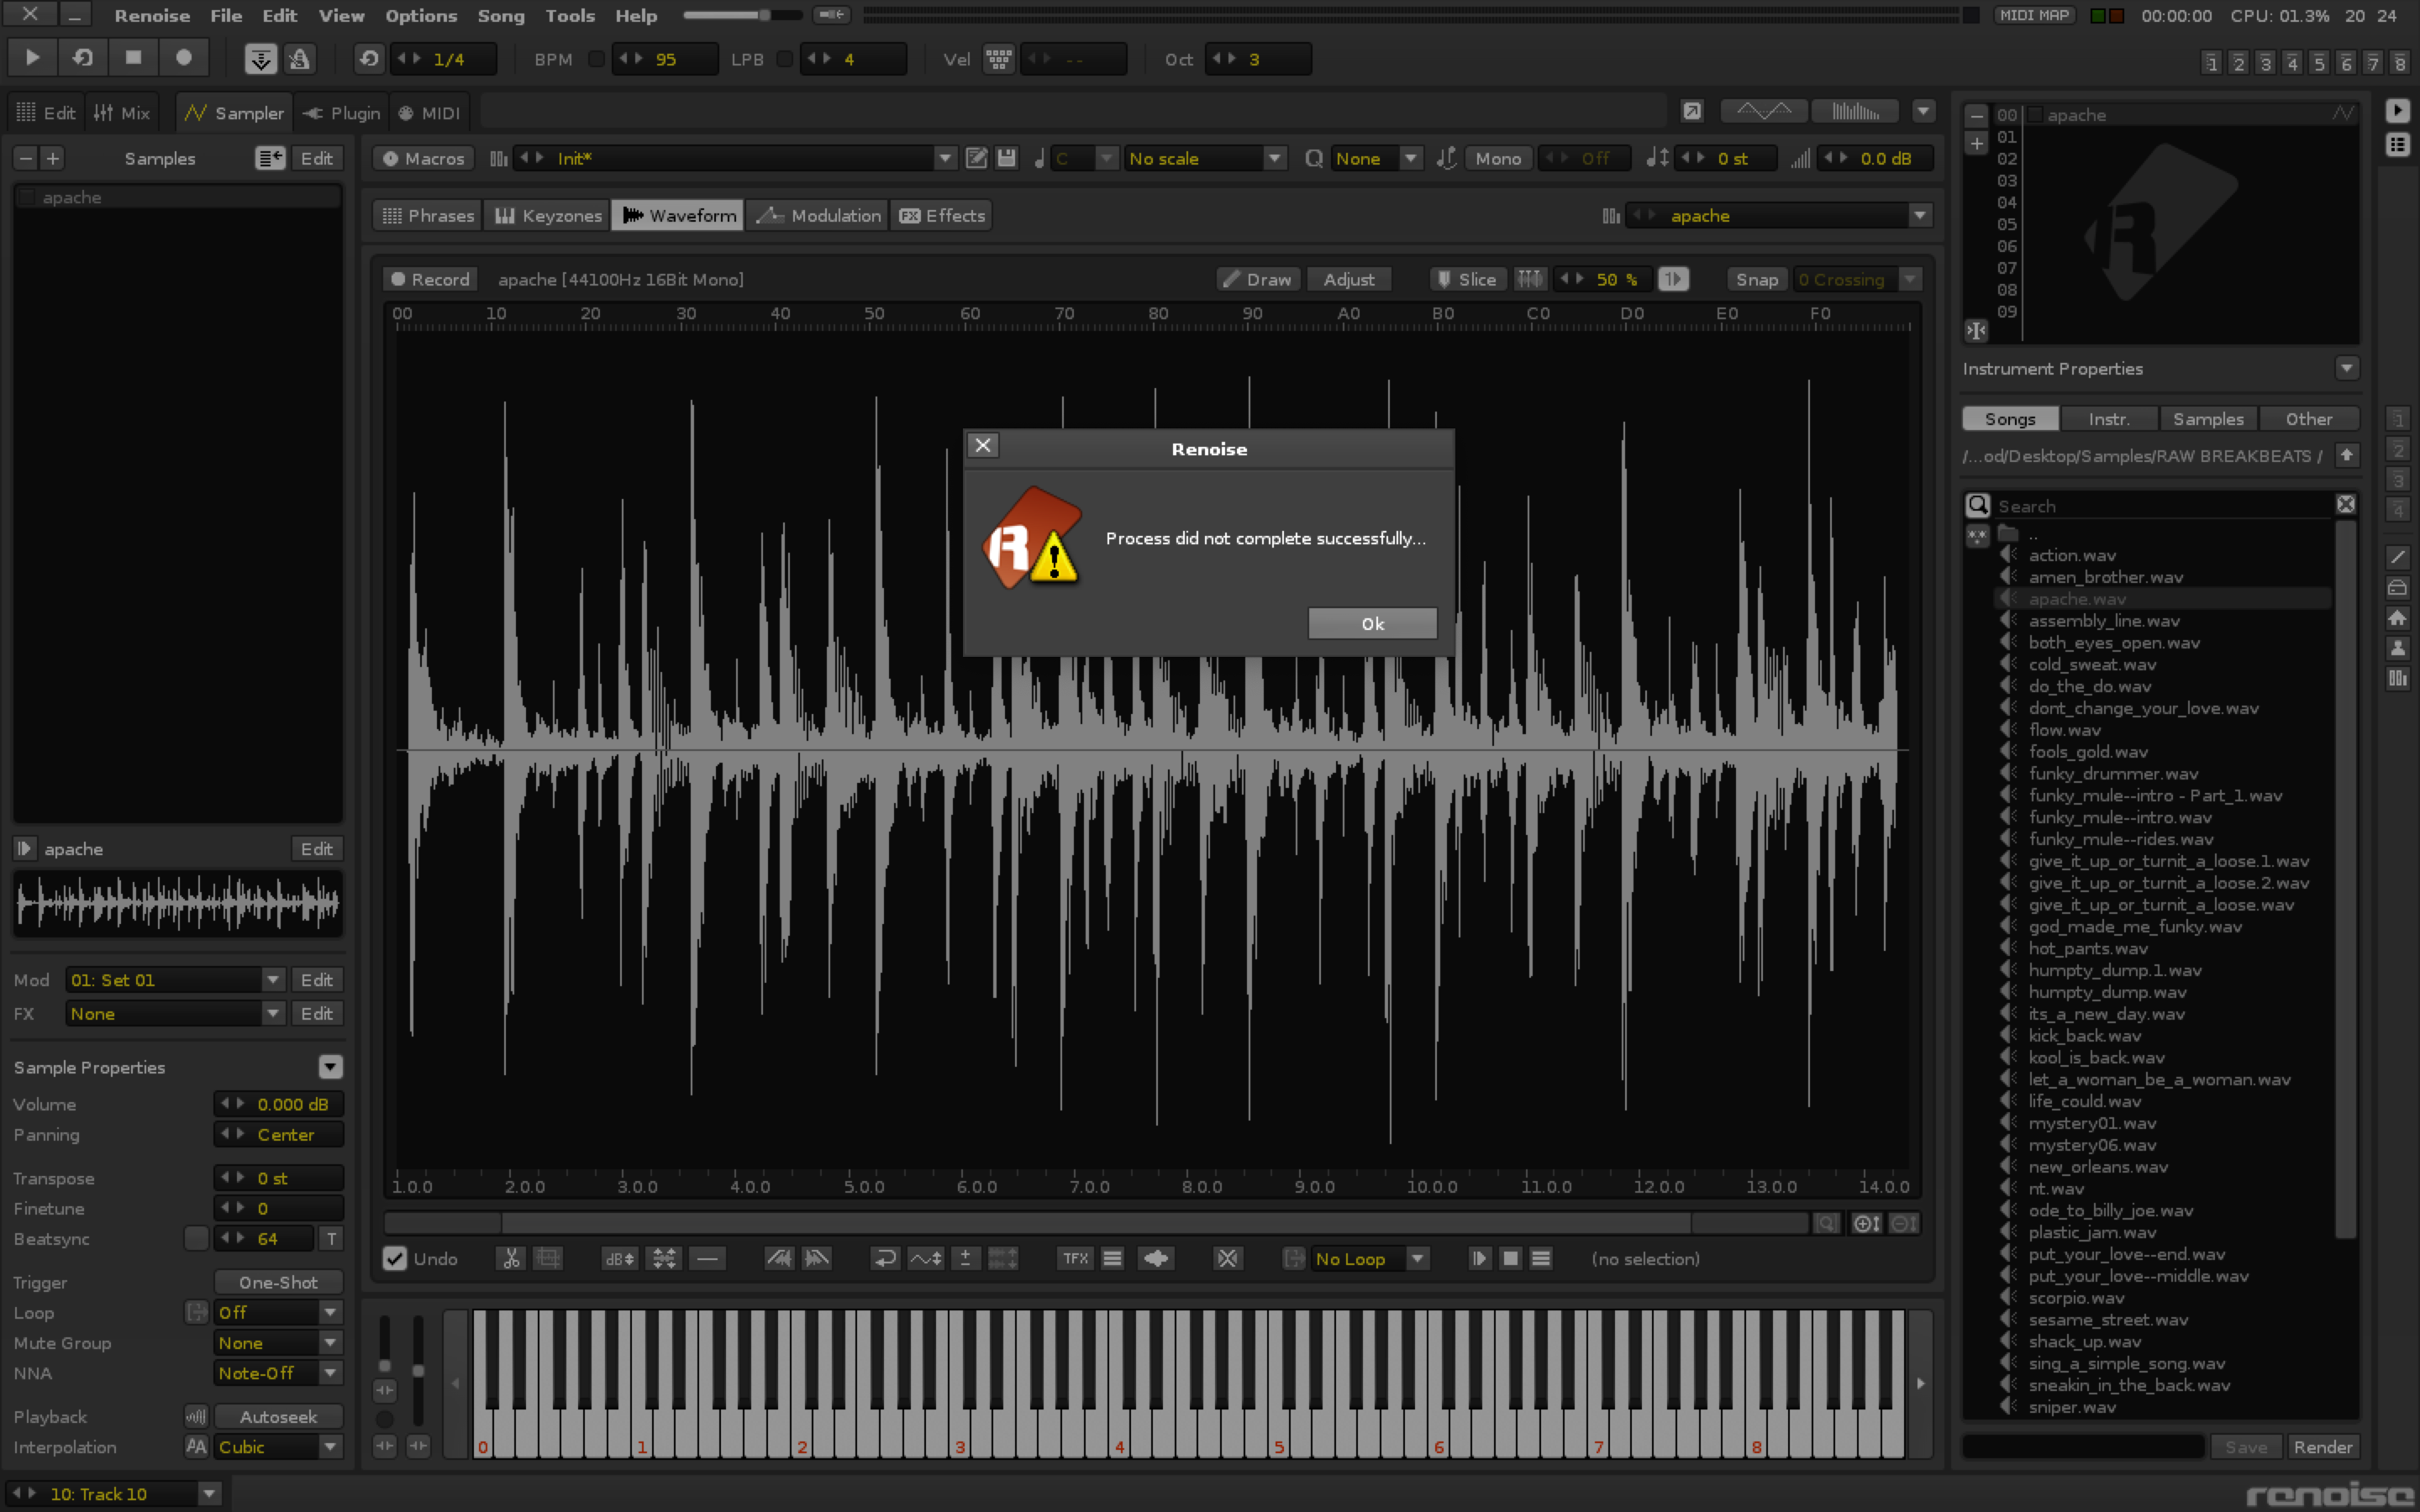
Task: Toggle the metronome icon
Action: click(x=299, y=59)
